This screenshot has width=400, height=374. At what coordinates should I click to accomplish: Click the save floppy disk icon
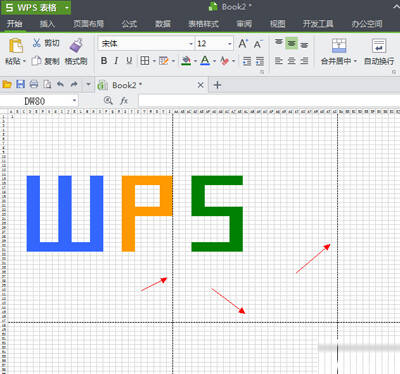click(21, 84)
